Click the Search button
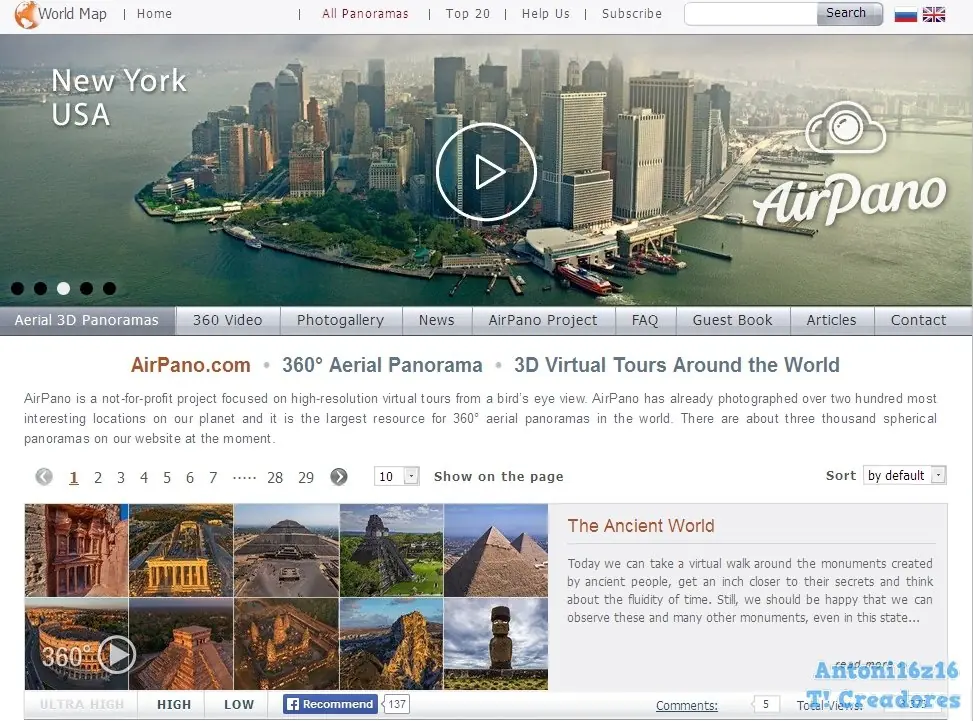973x721 pixels. 849,13
